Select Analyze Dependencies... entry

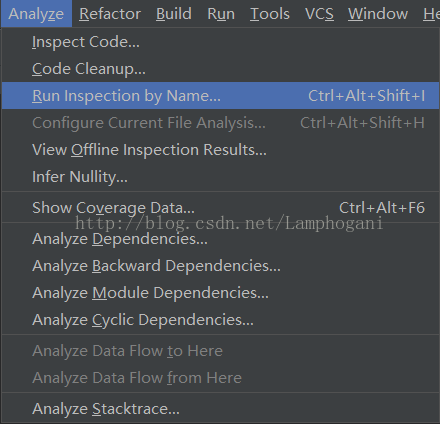(x=220, y=239)
